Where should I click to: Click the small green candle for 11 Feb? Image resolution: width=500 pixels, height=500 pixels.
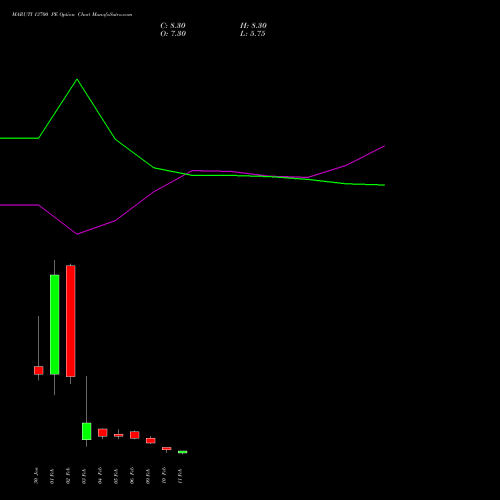tap(183, 452)
